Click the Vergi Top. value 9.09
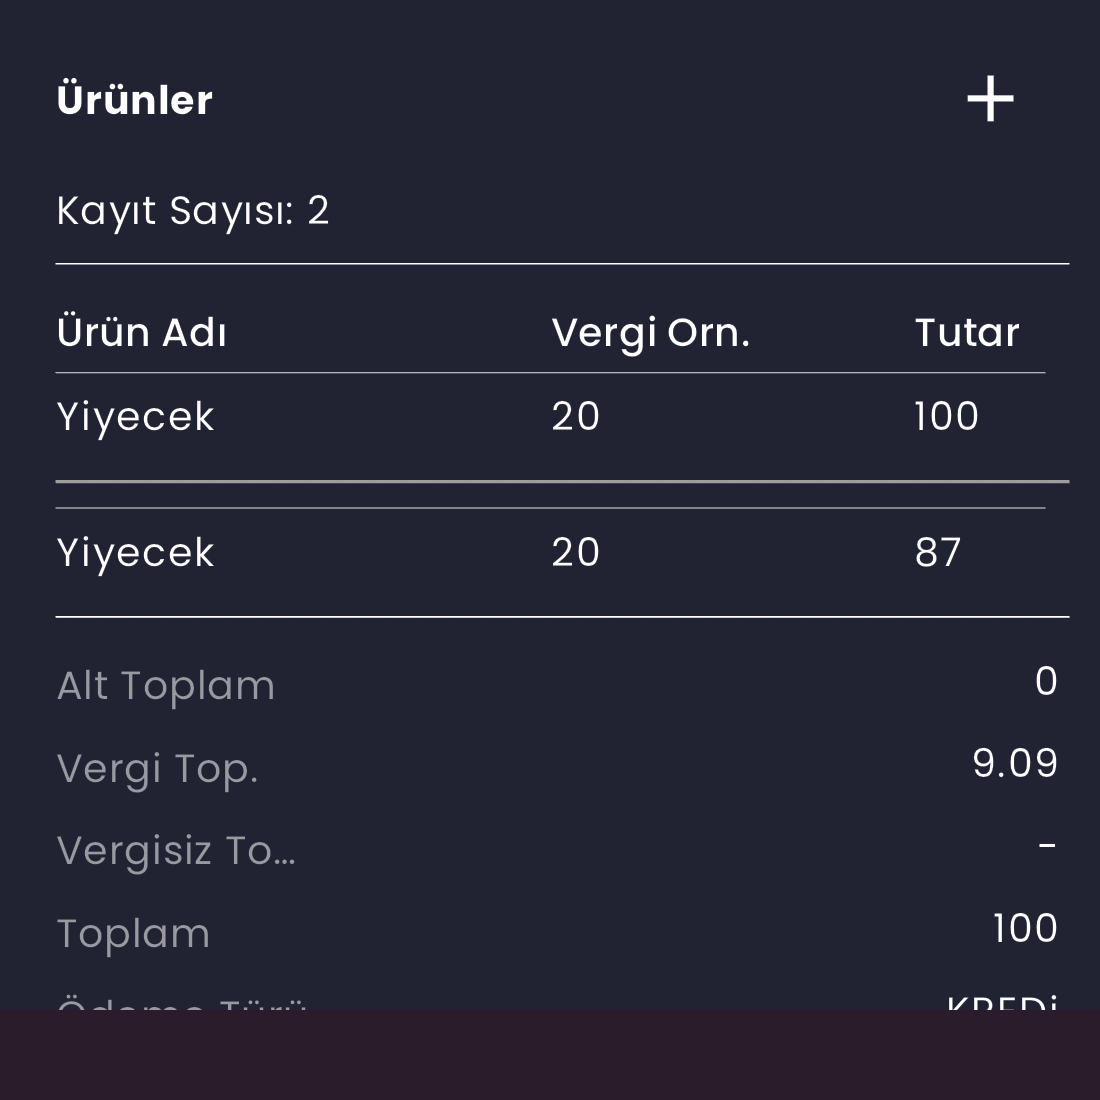 point(1015,763)
